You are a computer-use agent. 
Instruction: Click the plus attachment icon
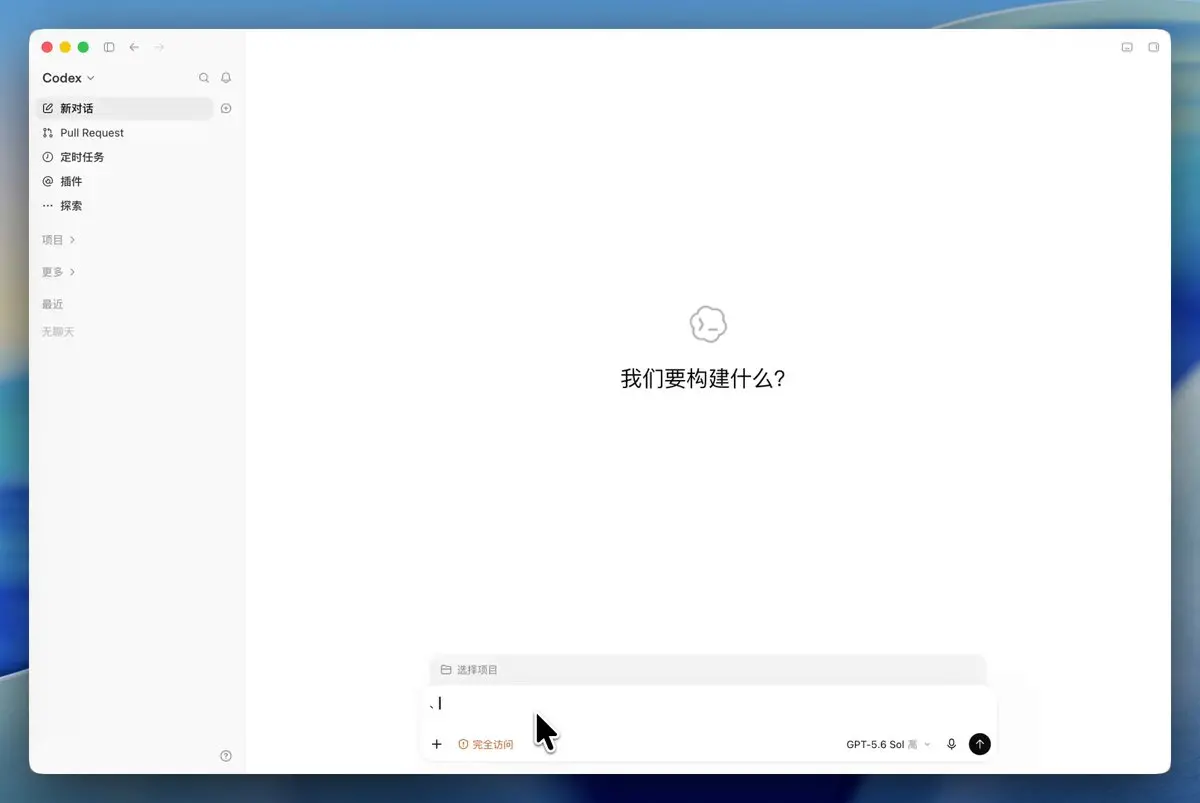[436, 744]
